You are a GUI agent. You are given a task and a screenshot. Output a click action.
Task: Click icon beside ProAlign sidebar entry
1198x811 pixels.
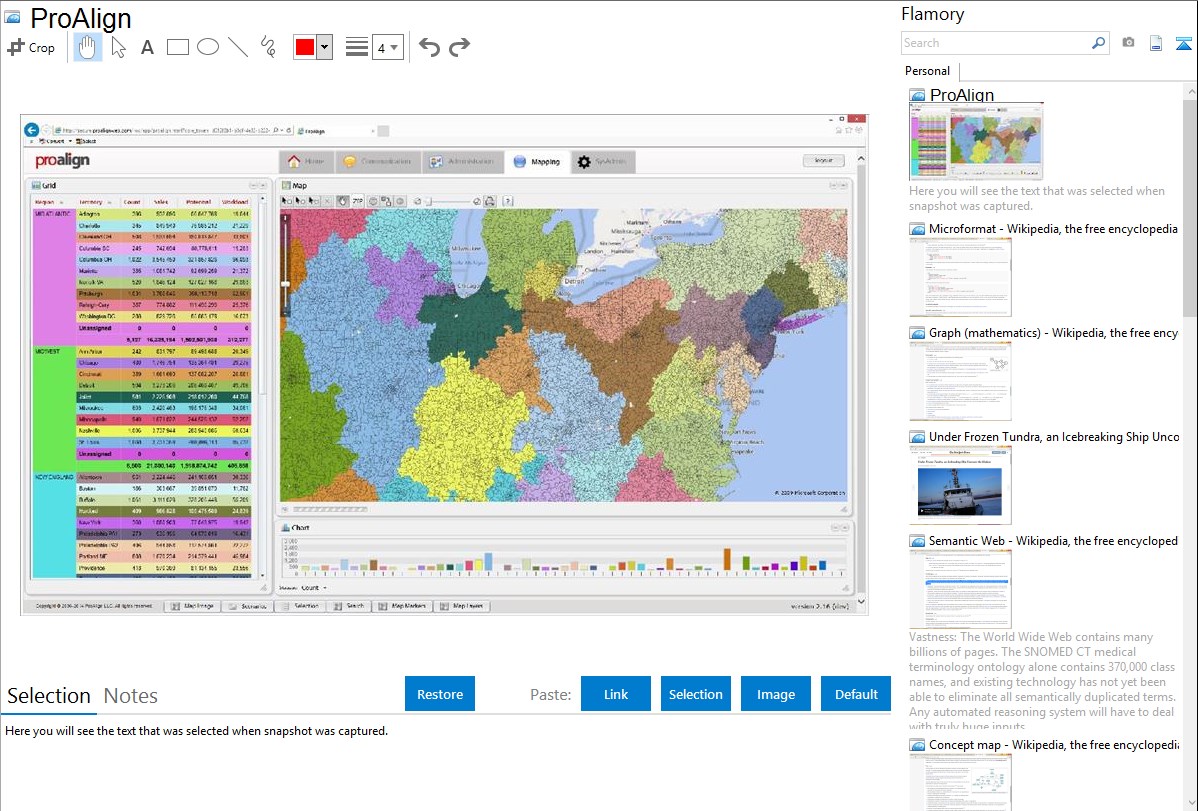tap(917, 96)
